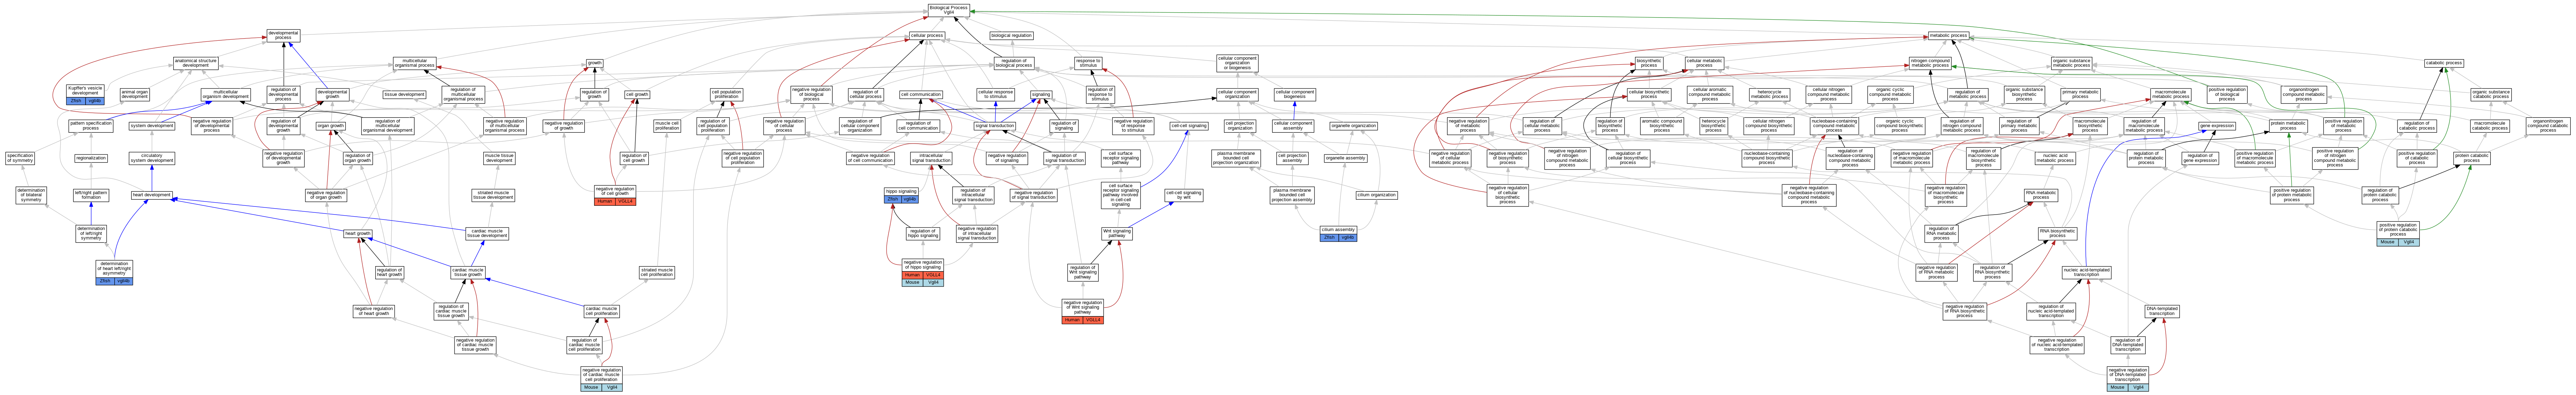
Task: Select the specification of symmetry node
Action: pyautogui.click(x=20, y=158)
